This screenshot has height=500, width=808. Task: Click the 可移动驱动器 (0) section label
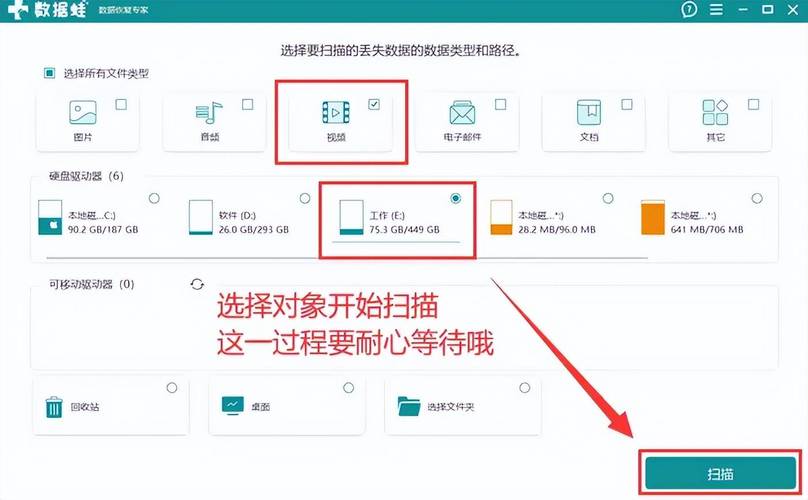(x=92, y=285)
